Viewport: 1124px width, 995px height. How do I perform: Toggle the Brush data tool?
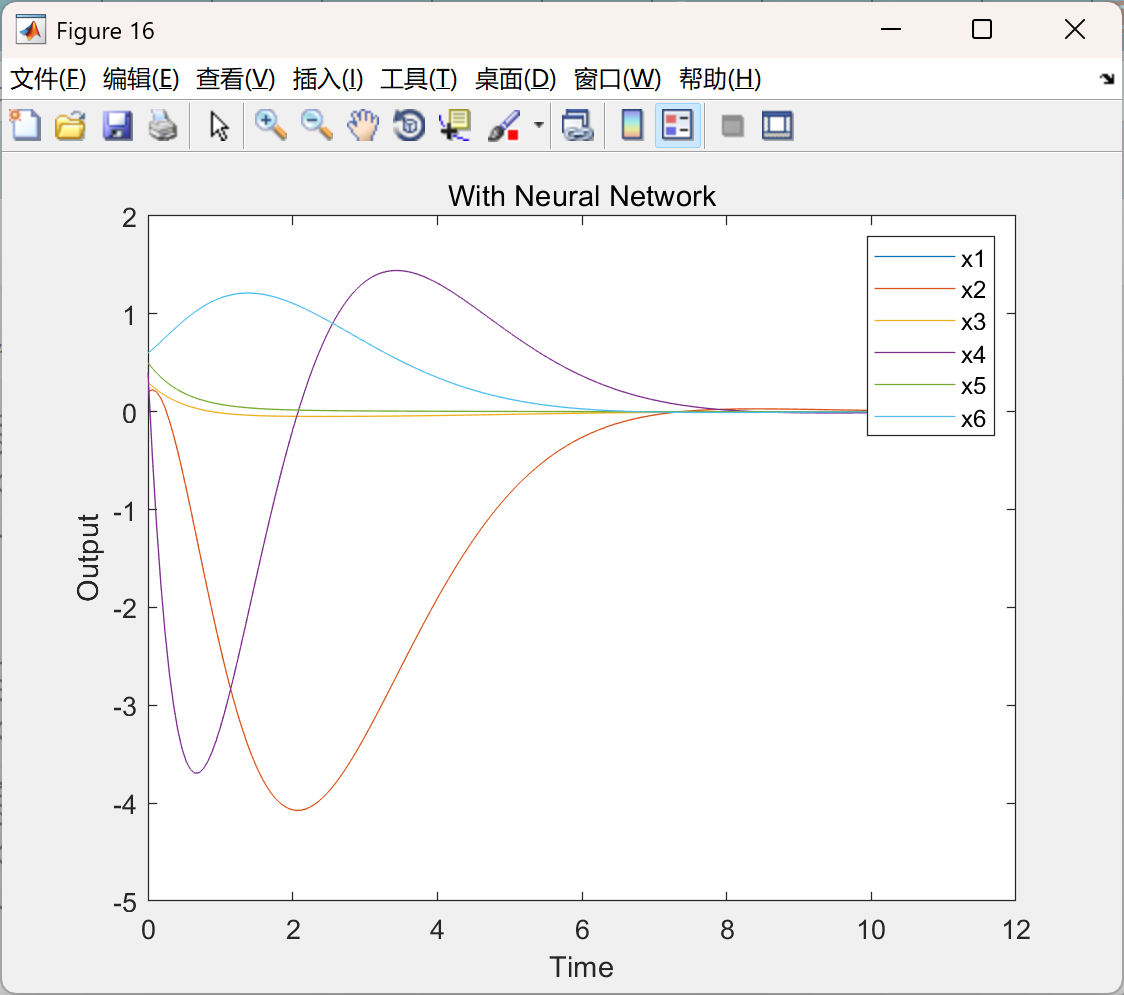[x=504, y=125]
